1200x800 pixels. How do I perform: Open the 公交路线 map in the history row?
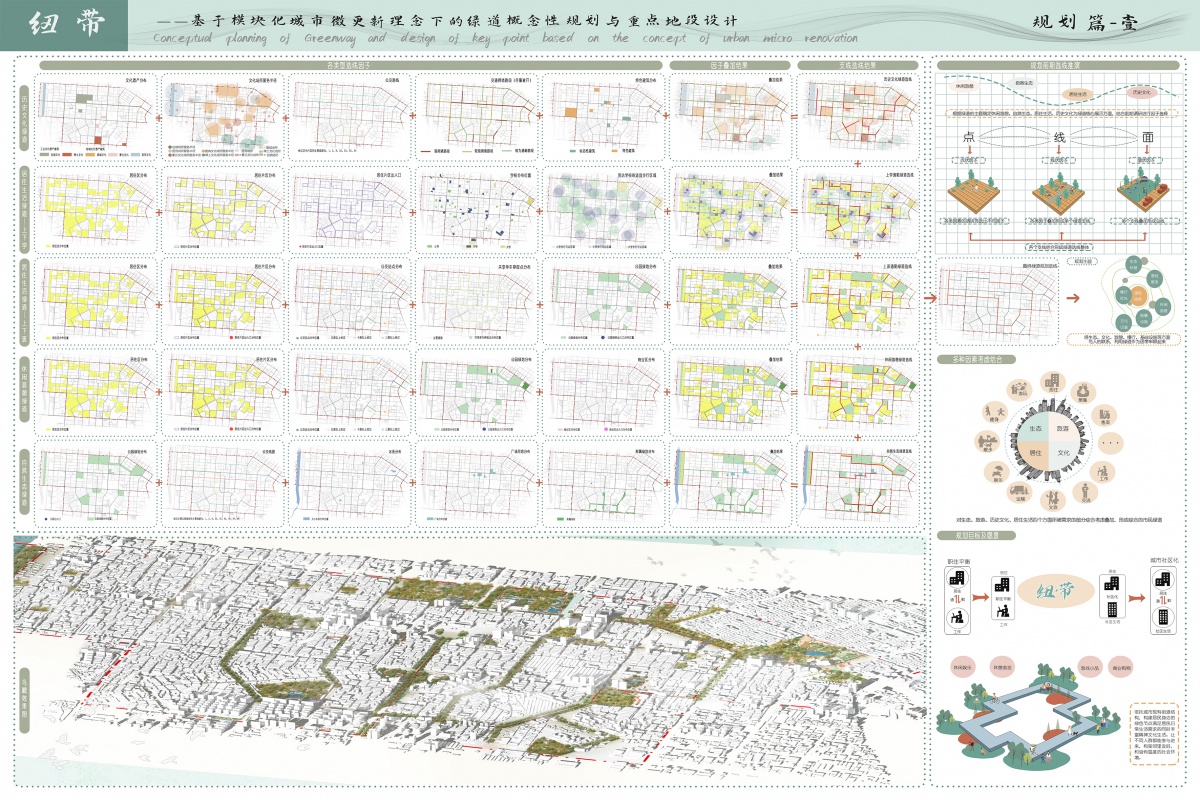[x=350, y=115]
